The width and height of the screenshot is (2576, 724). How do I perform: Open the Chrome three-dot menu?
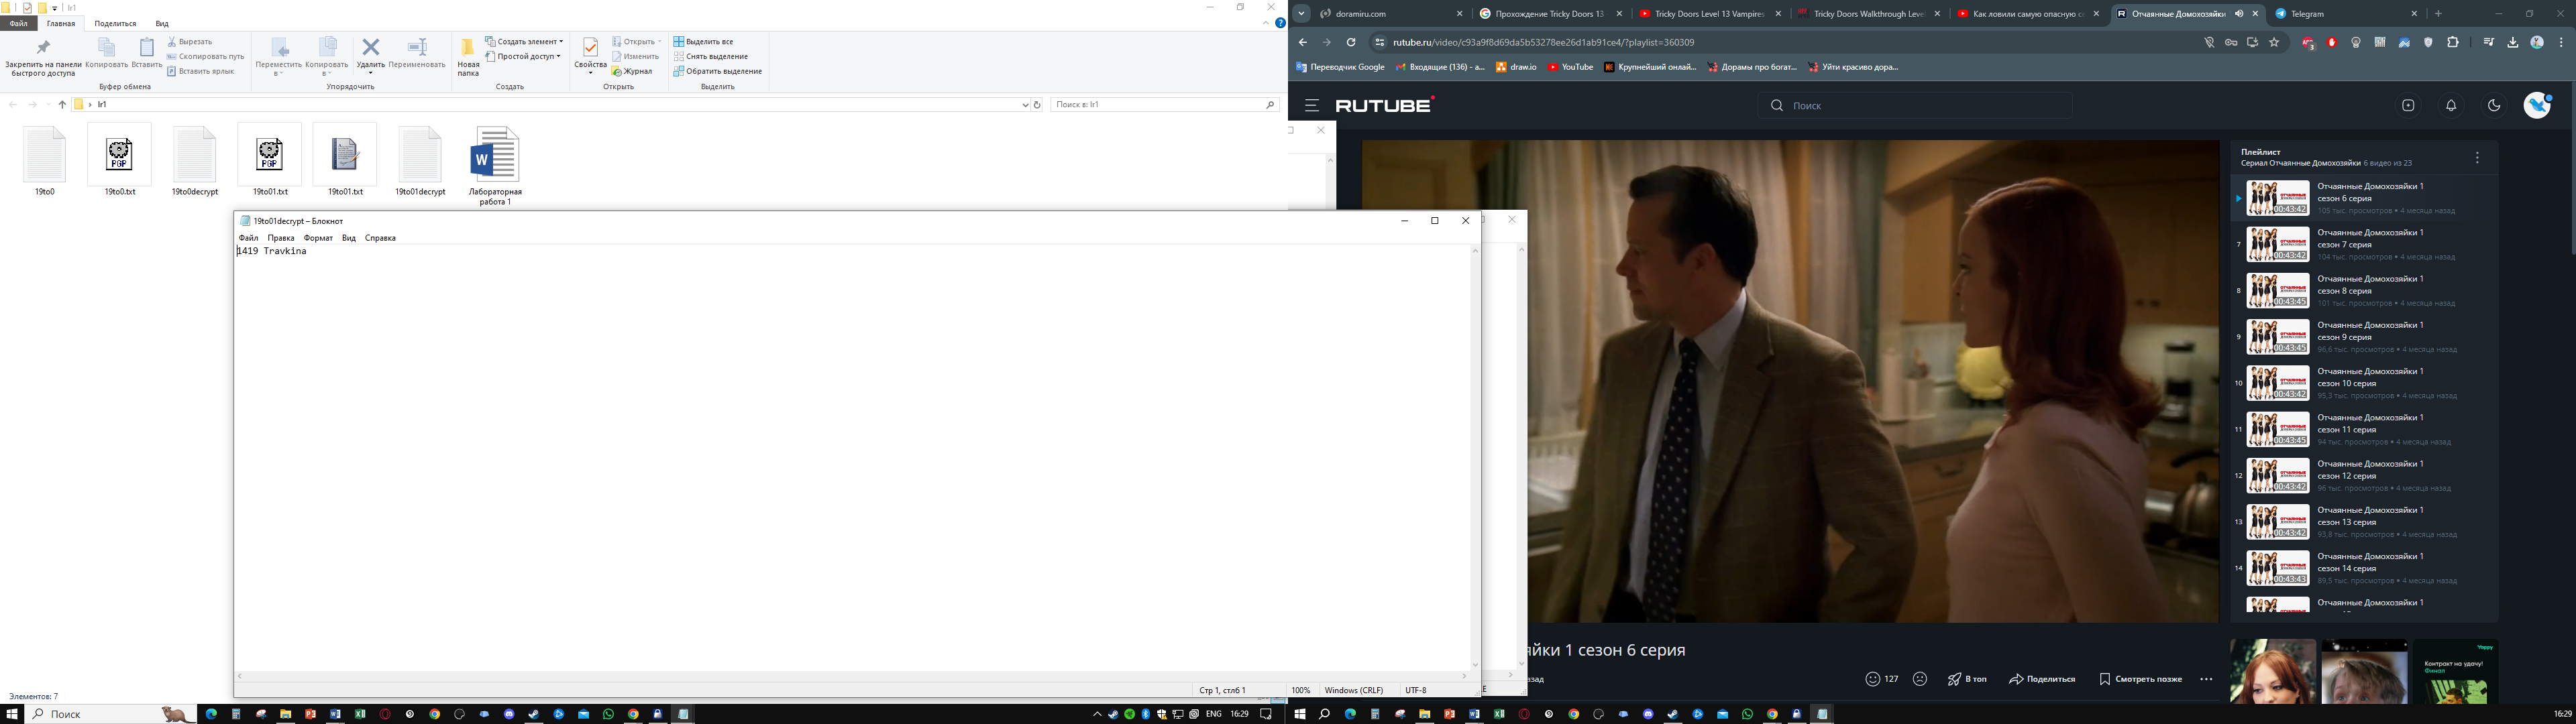(2561, 42)
